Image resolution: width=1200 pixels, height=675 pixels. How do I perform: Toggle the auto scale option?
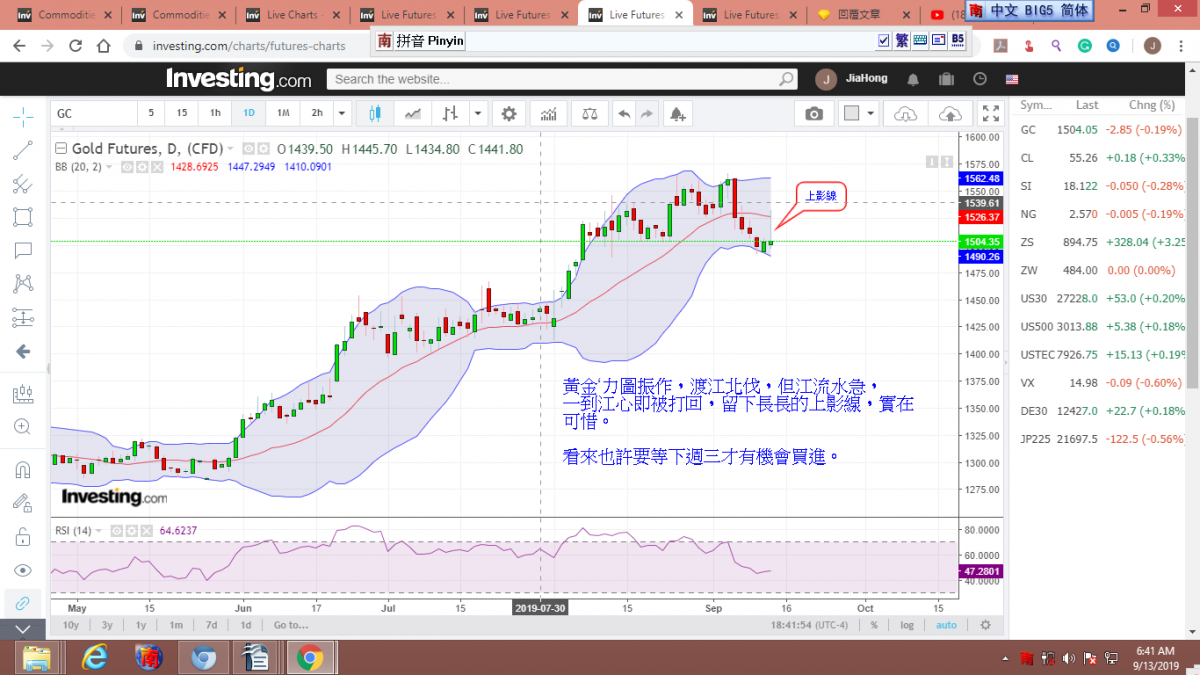pos(945,625)
